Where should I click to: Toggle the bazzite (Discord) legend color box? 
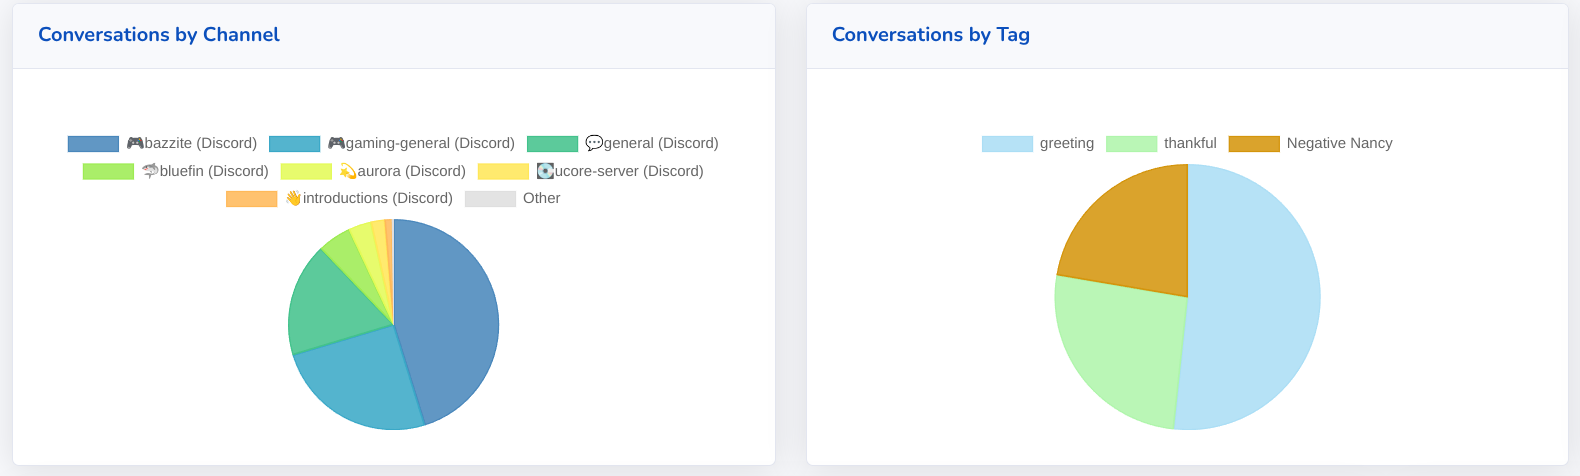tap(93, 143)
